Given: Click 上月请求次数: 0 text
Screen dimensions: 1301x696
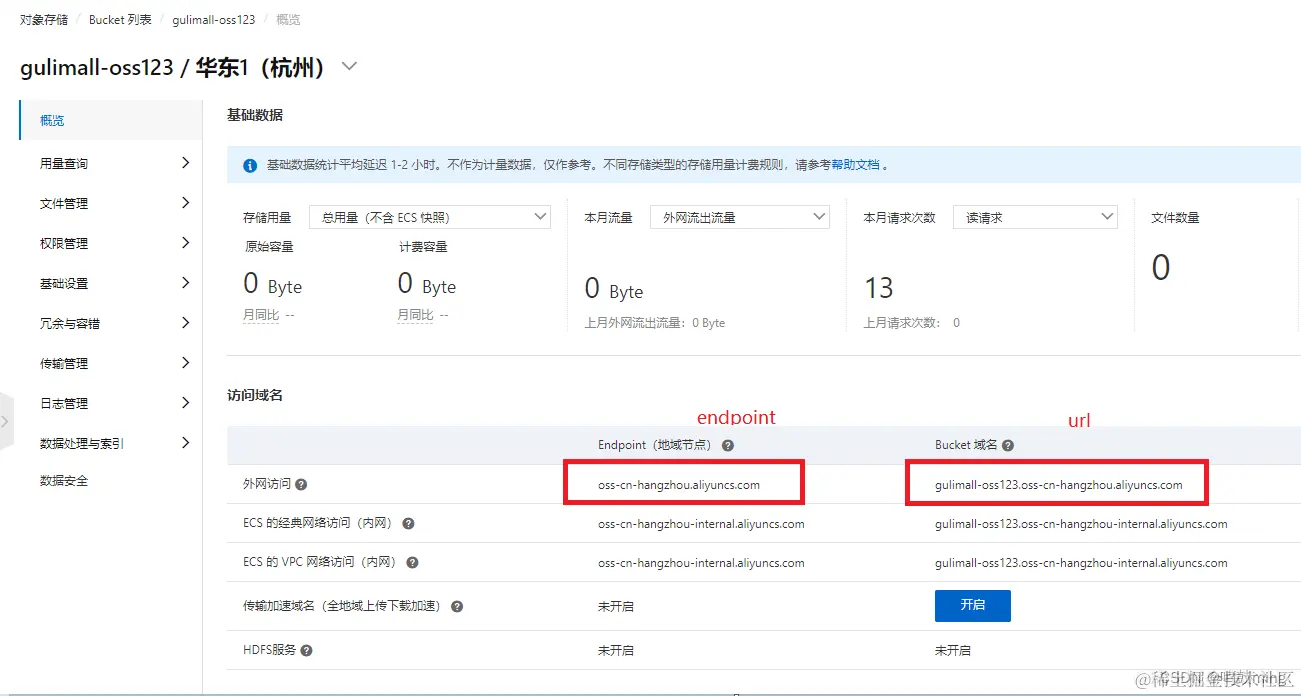Looking at the screenshot, I should tap(912, 323).
